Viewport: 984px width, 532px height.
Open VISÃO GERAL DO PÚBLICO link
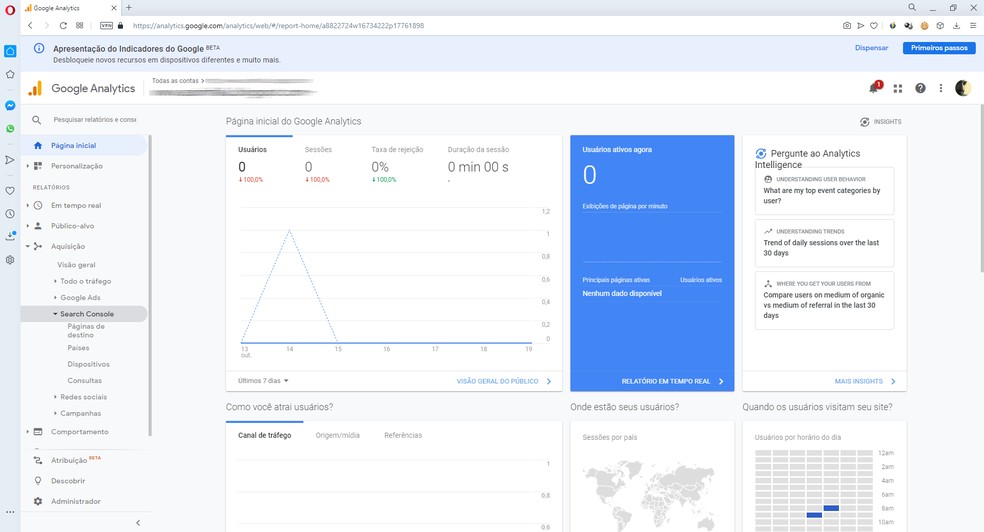tap(504, 381)
